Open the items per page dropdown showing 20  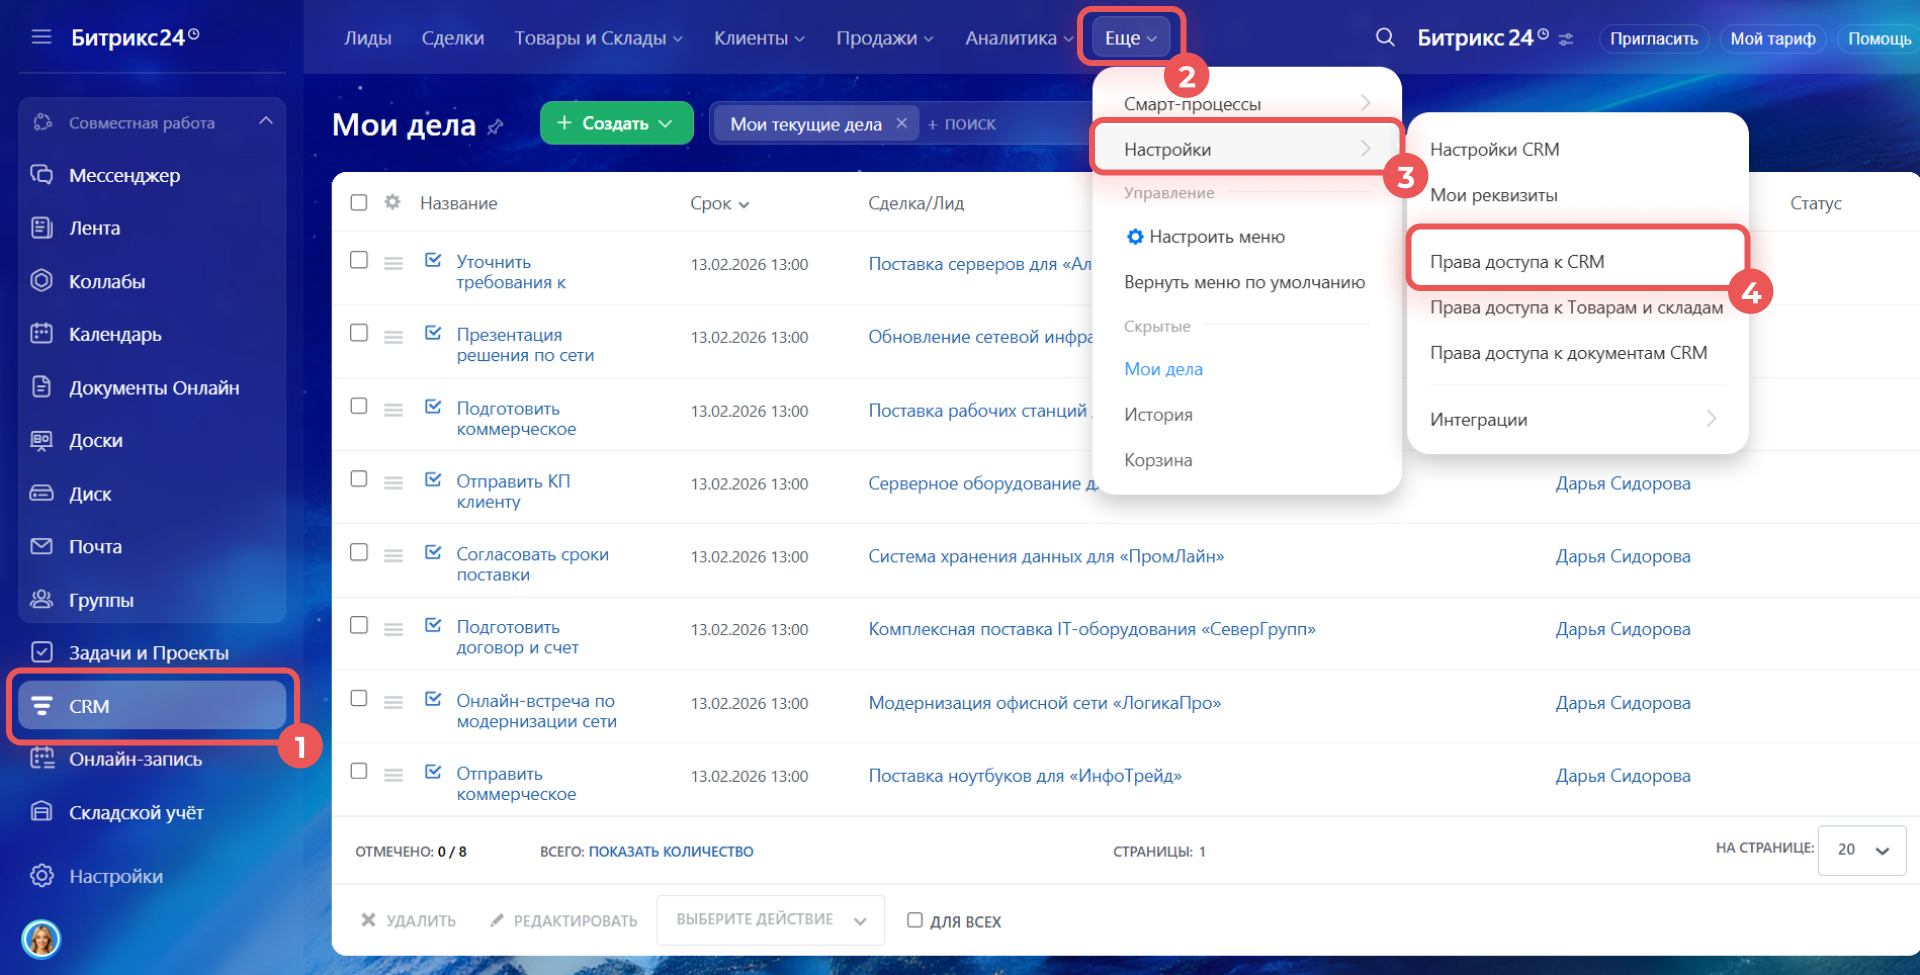coord(1861,850)
